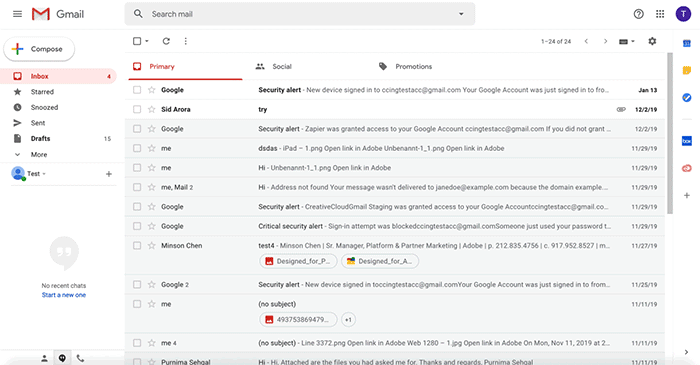700x365 pixels.
Task: Open the Settings gear
Action: click(x=652, y=41)
